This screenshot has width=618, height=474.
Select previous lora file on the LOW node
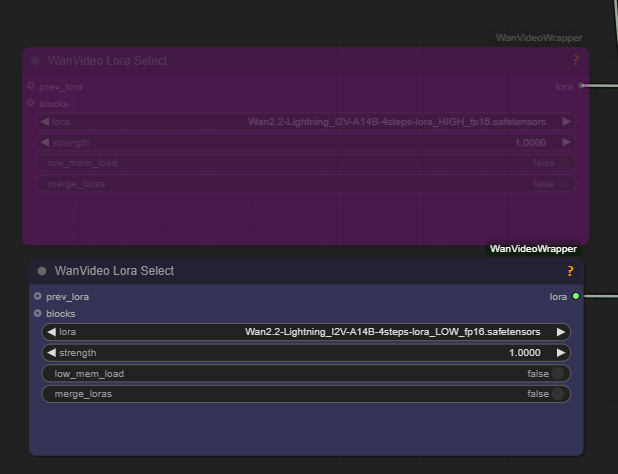click(x=52, y=332)
